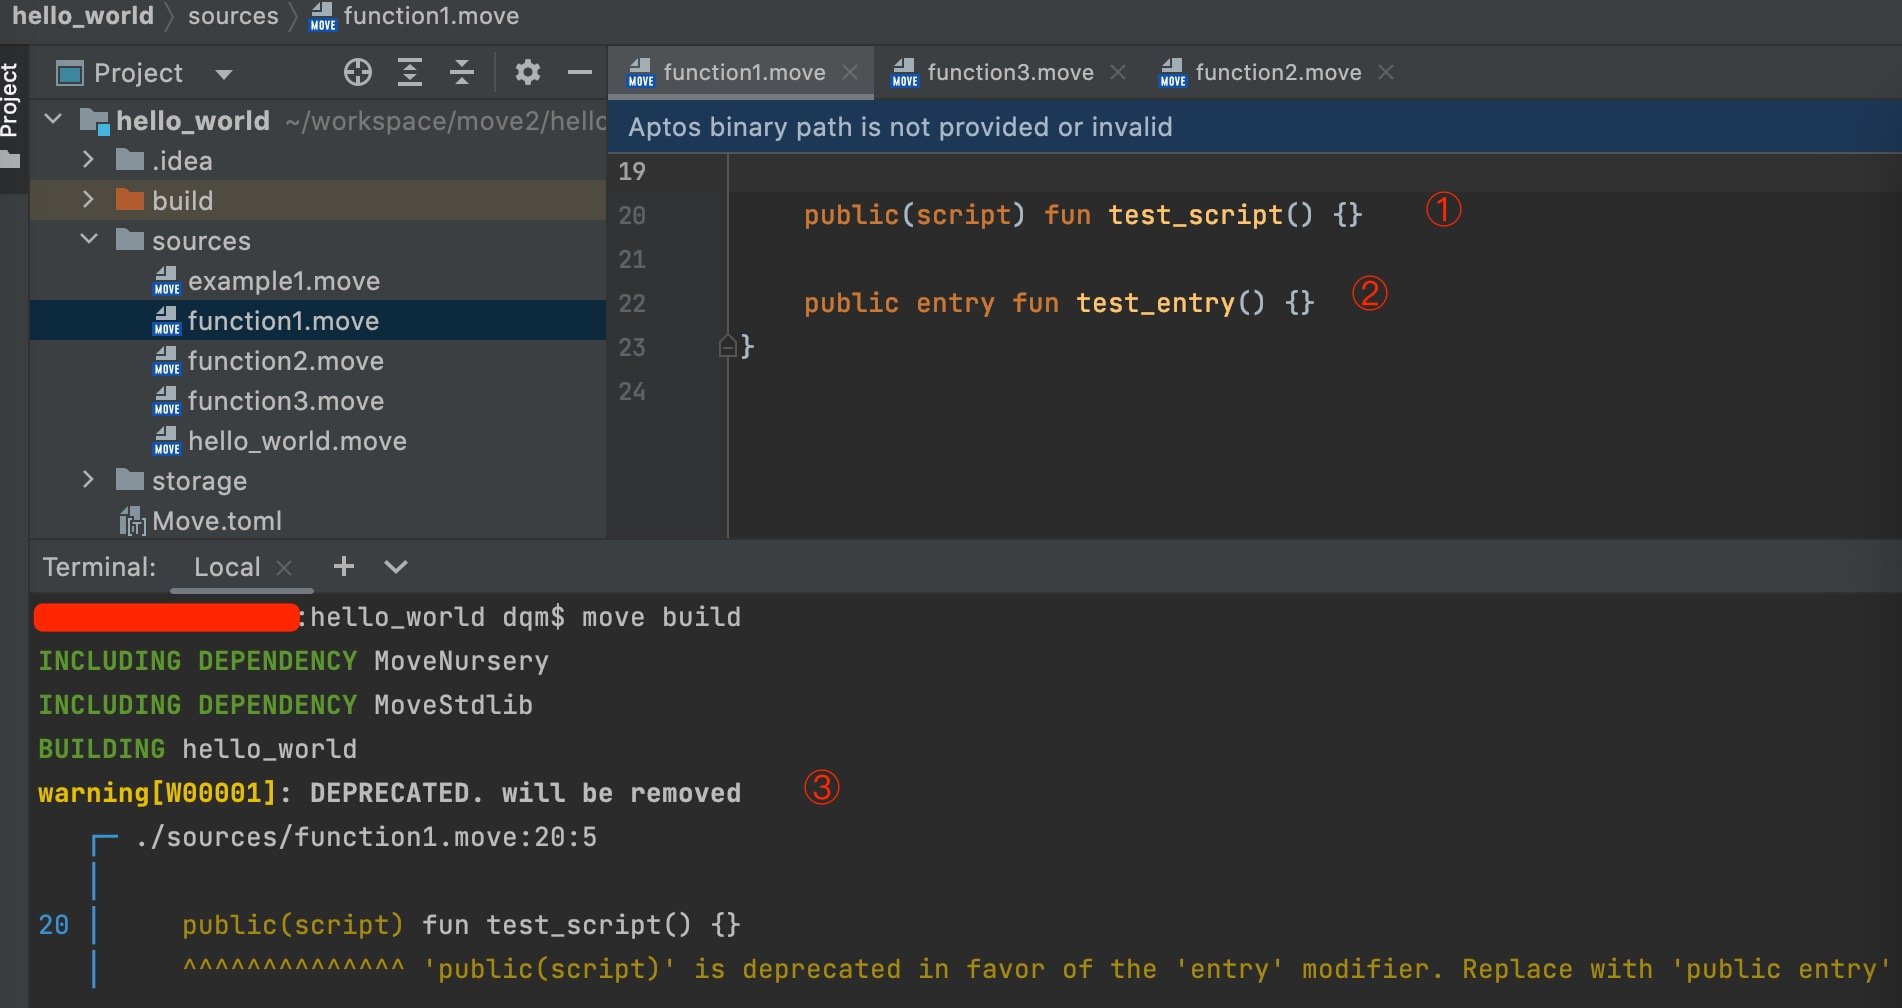Close the function2.move editor tab
1902x1008 pixels.
click(x=1386, y=72)
